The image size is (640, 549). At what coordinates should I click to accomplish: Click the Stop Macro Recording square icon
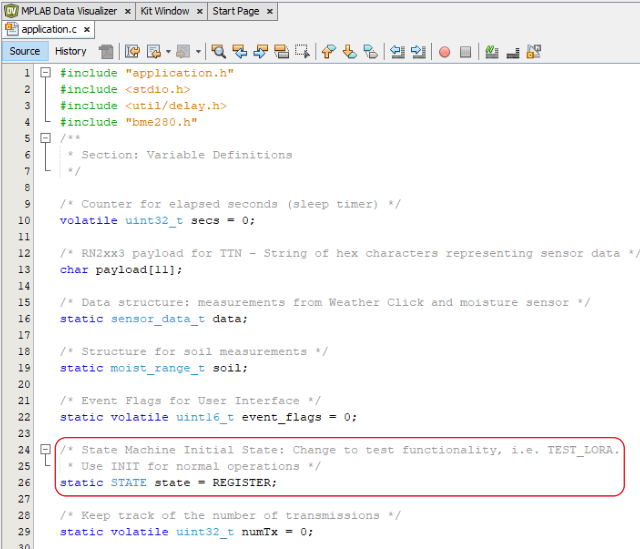(465, 52)
